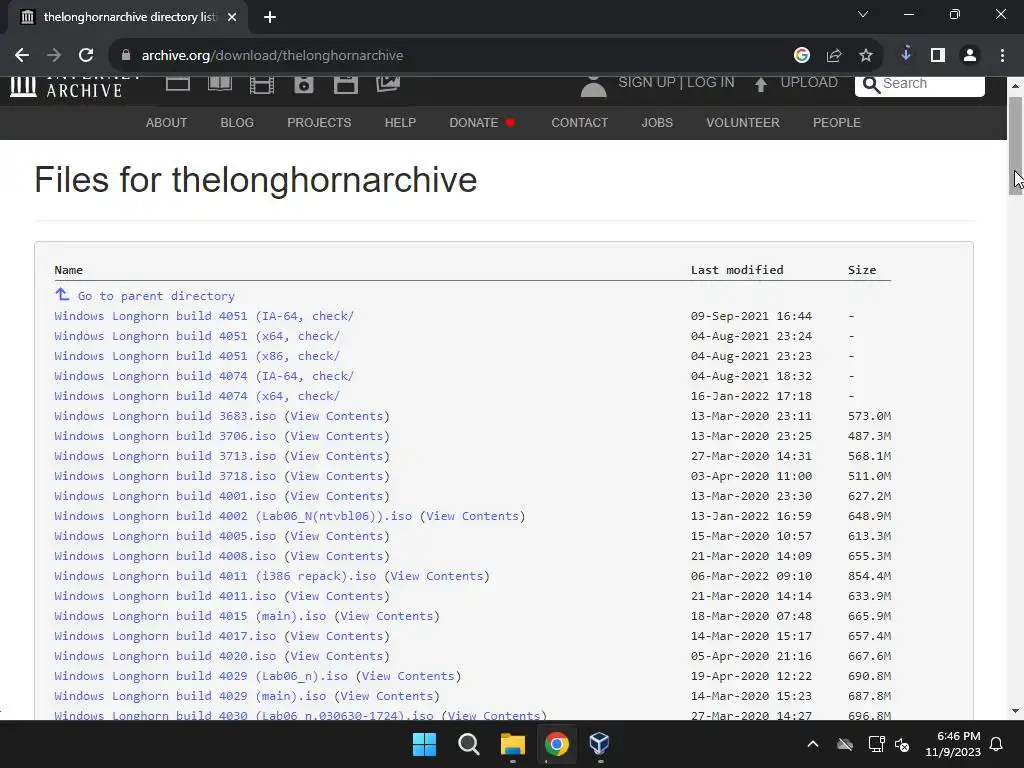Open the taskbar clock and date
The width and height of the screenshot is (1024, 768).
pos(953,744)
